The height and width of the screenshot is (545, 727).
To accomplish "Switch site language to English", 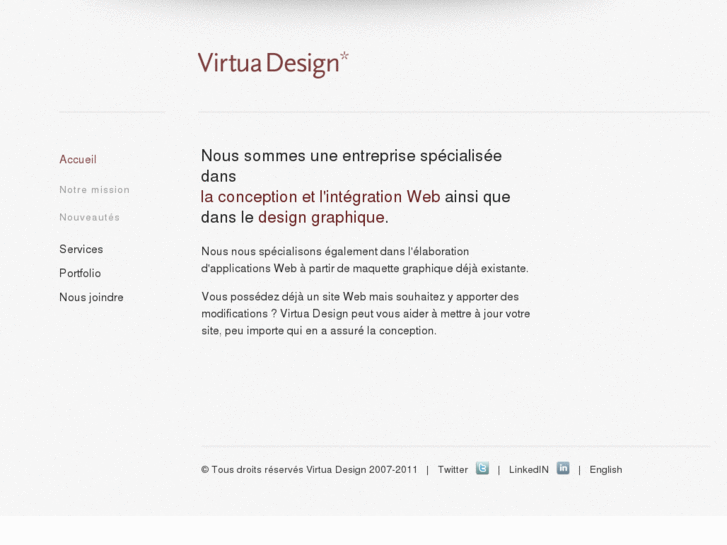I will pyautogui.click(x=606, y=470).
